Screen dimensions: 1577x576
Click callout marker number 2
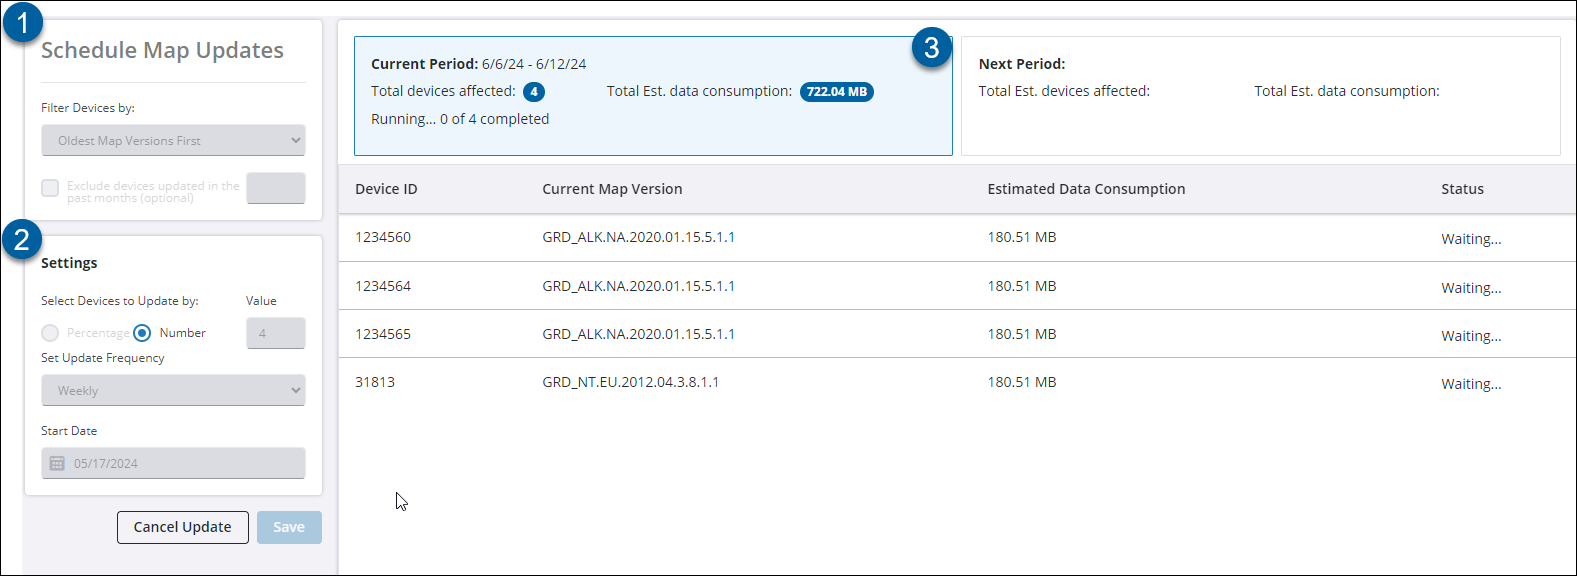point(21,240)
